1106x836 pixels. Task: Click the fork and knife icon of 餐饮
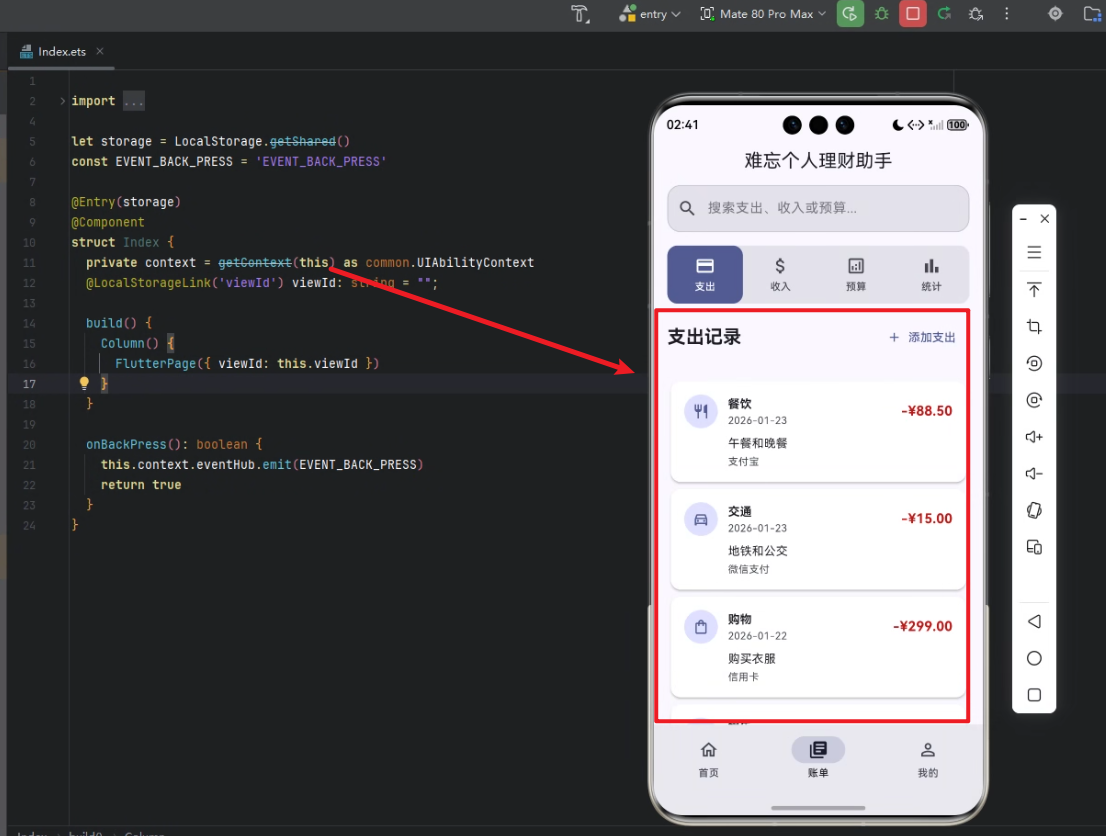(x=700, y=411)
